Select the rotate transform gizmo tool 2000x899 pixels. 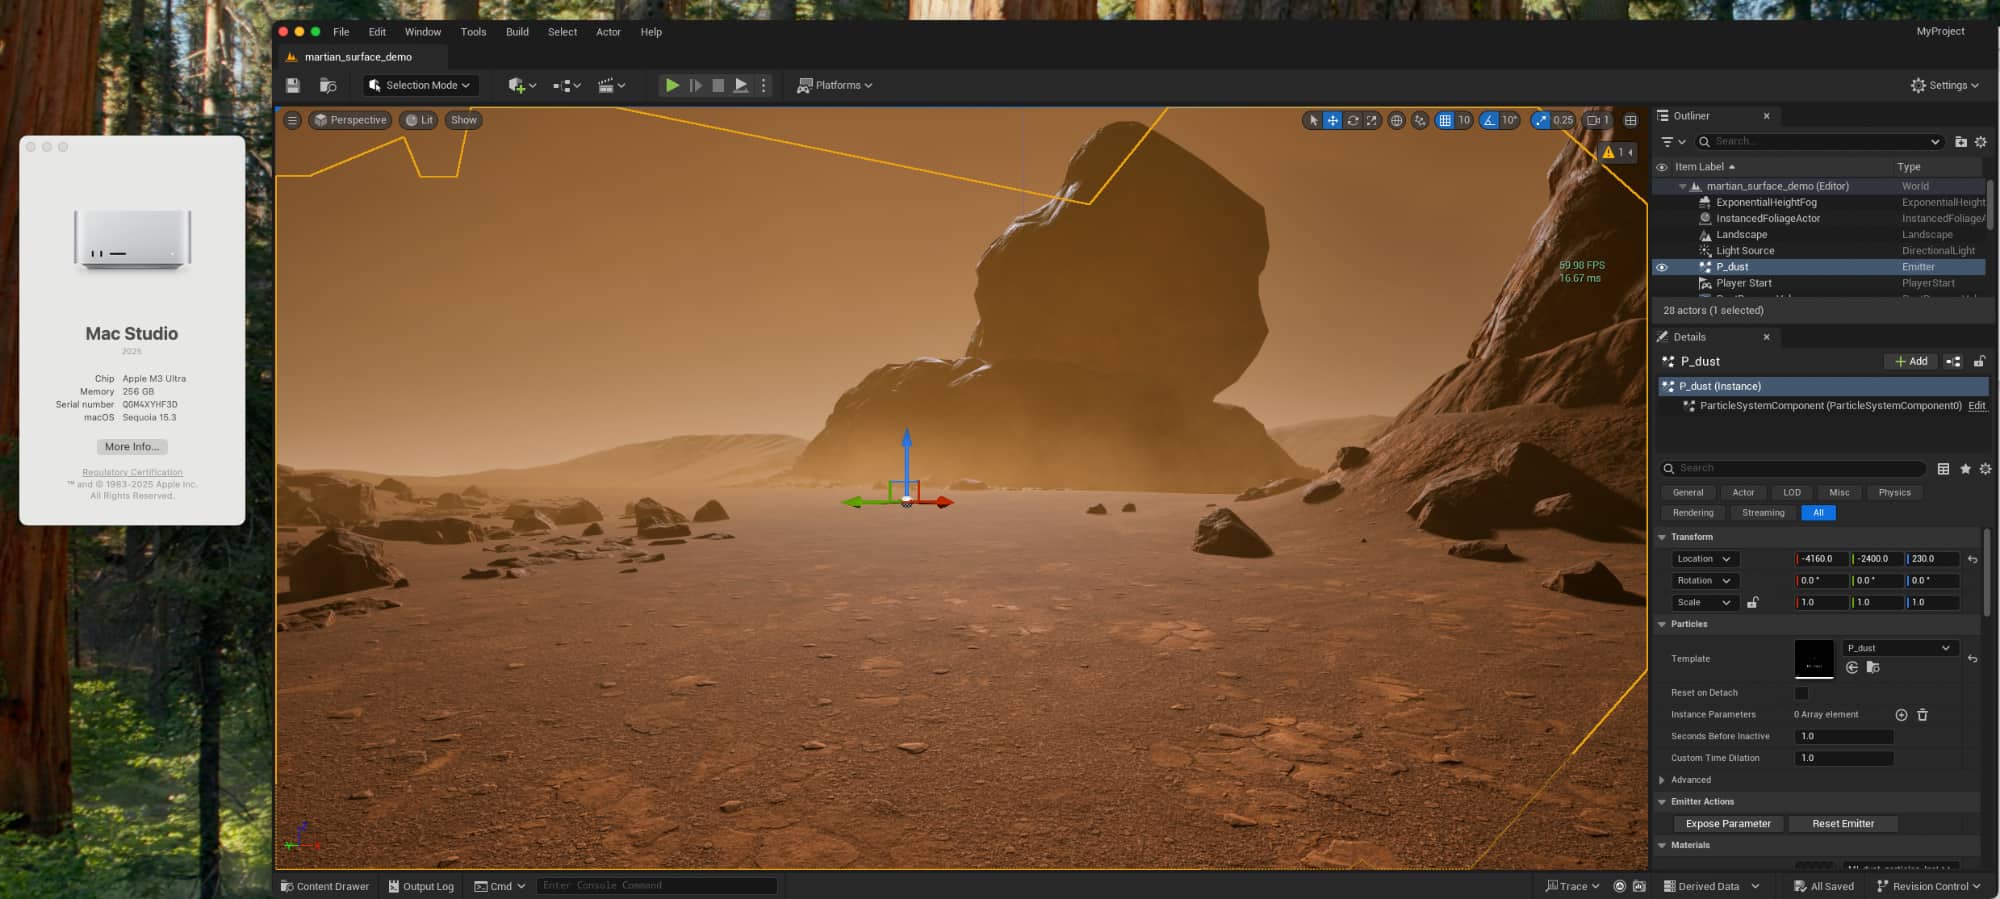pos(1352,120)
